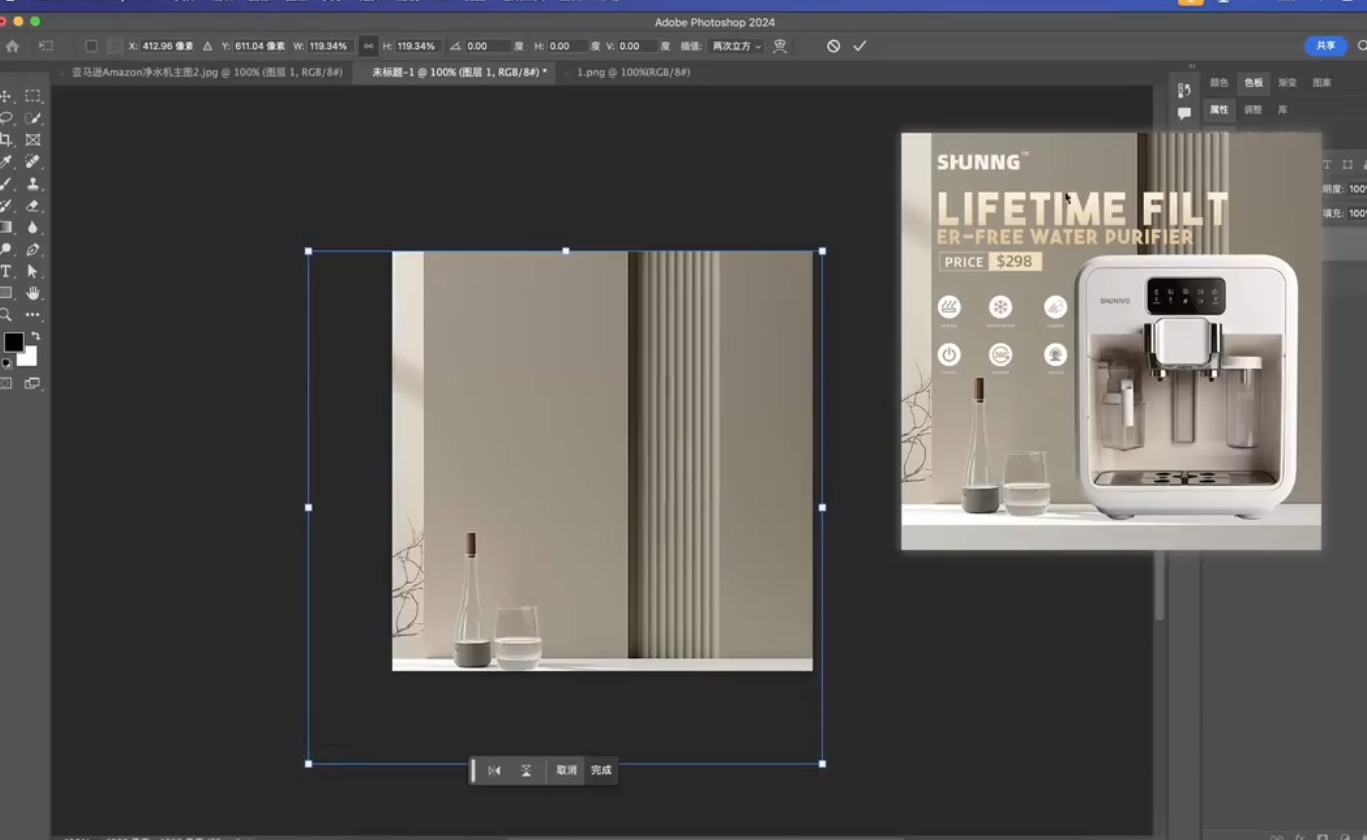Toggle the maintain aspect ratio link
This screenshot has width=1367, height=840.
pos(368,46)
